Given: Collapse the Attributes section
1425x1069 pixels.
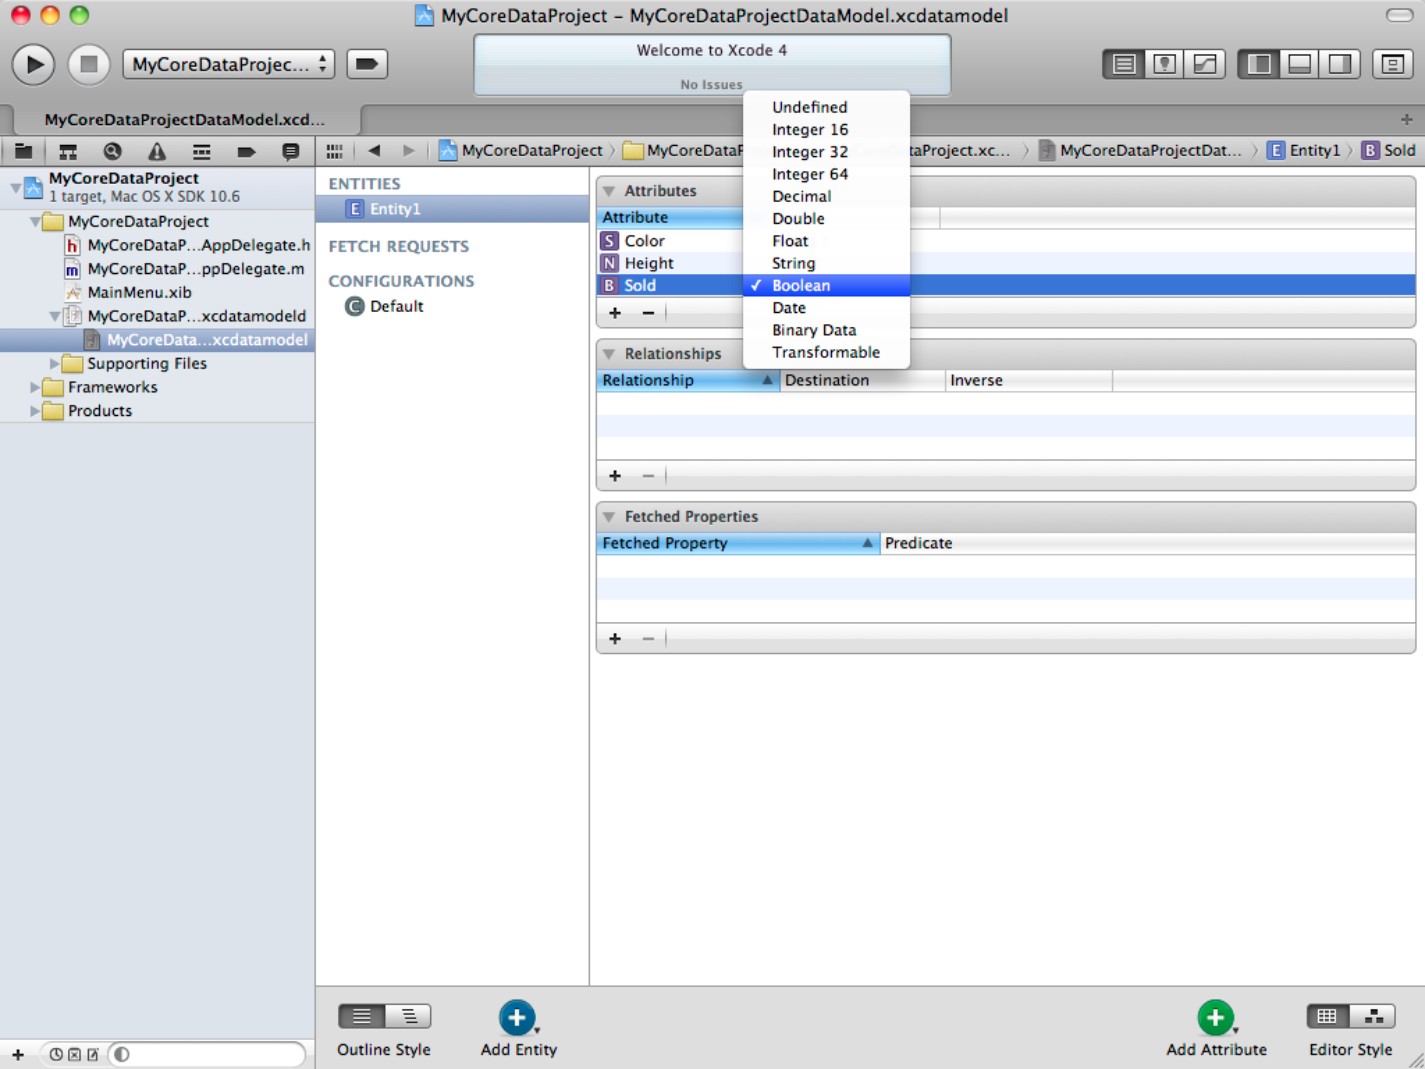Looking at the screenshot, I should coord(608,191).
